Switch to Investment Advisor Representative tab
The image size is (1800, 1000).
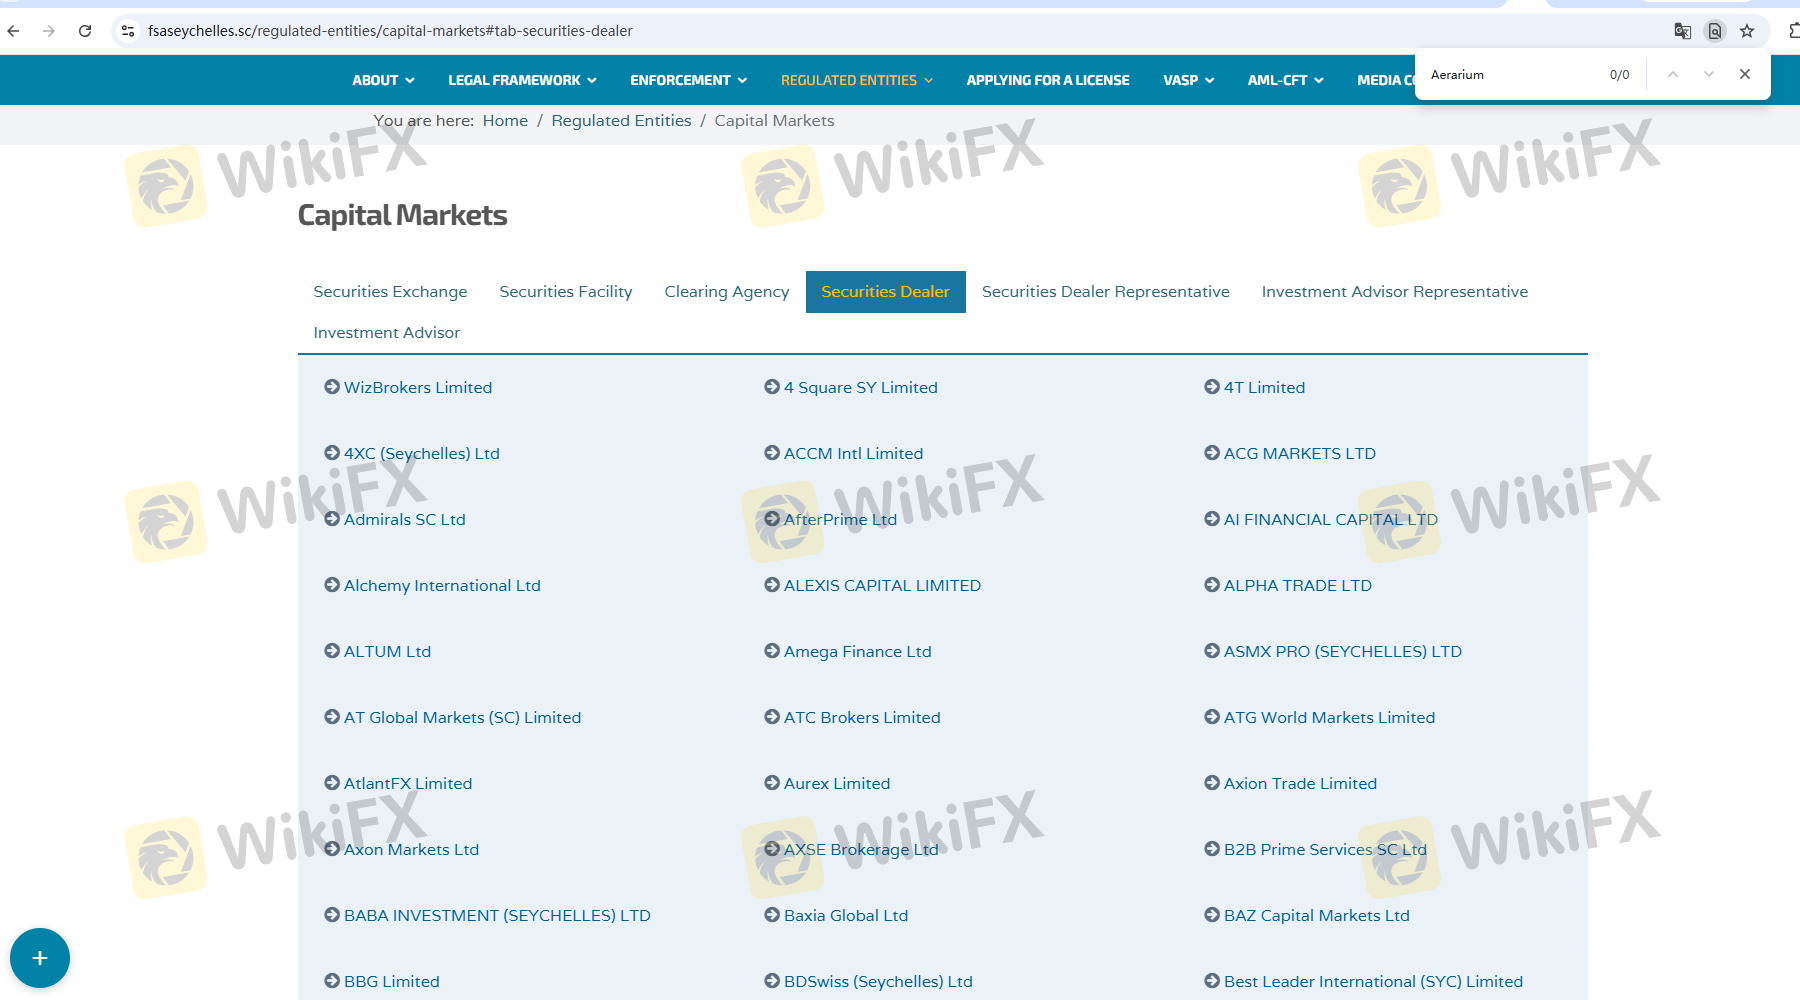click(1395, 292)
